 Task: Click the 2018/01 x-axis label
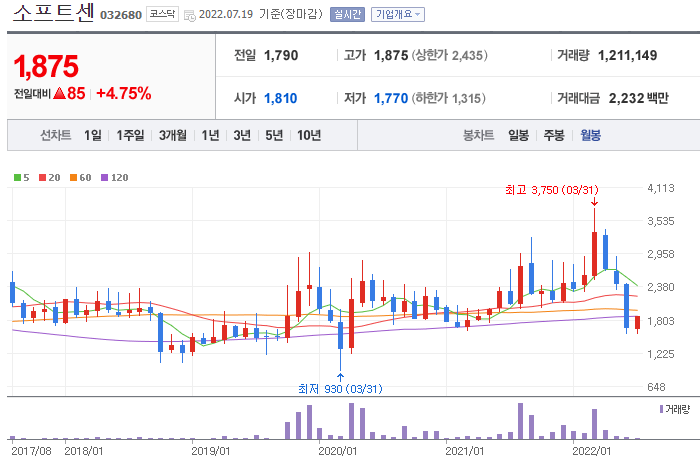pos(84,451)
